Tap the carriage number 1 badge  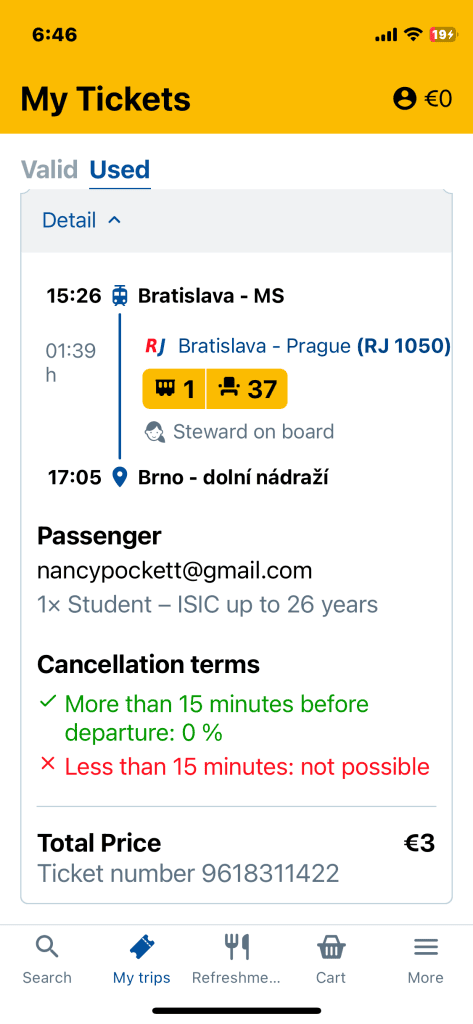click(x=174, y=389)
